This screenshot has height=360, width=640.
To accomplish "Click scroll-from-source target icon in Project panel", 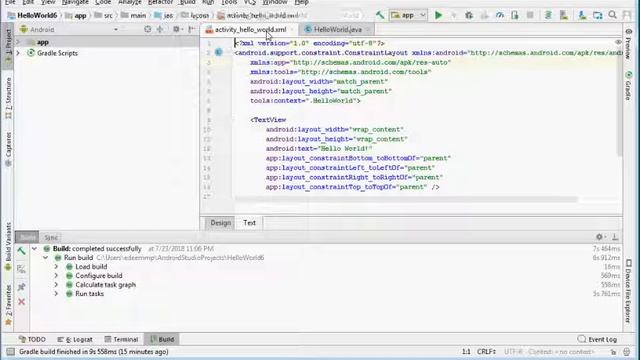I will [x=148, y=29].
